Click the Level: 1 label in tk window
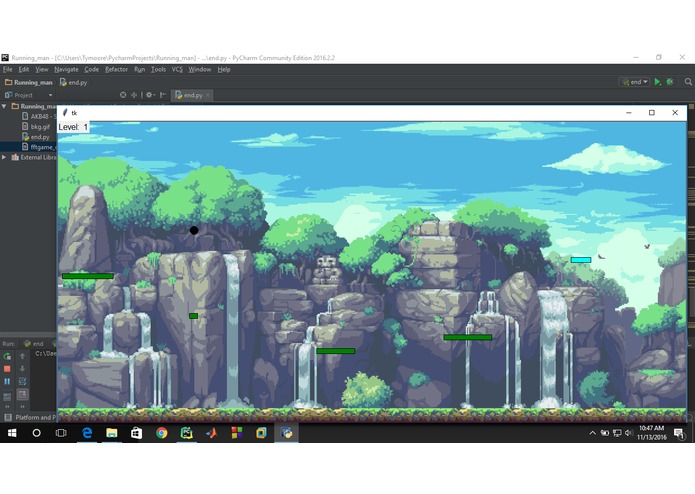This screenshot has height=494, width=695. 74,127
